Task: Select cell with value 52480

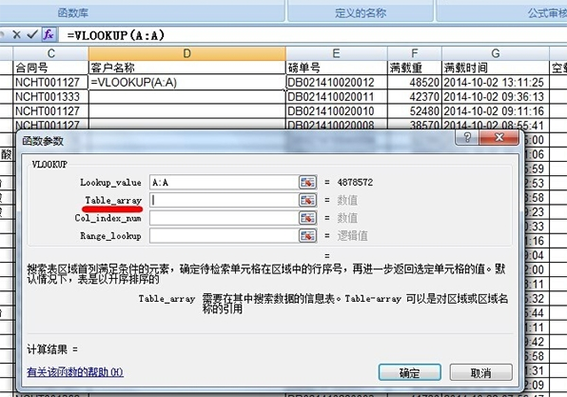Action: [414, 111]
